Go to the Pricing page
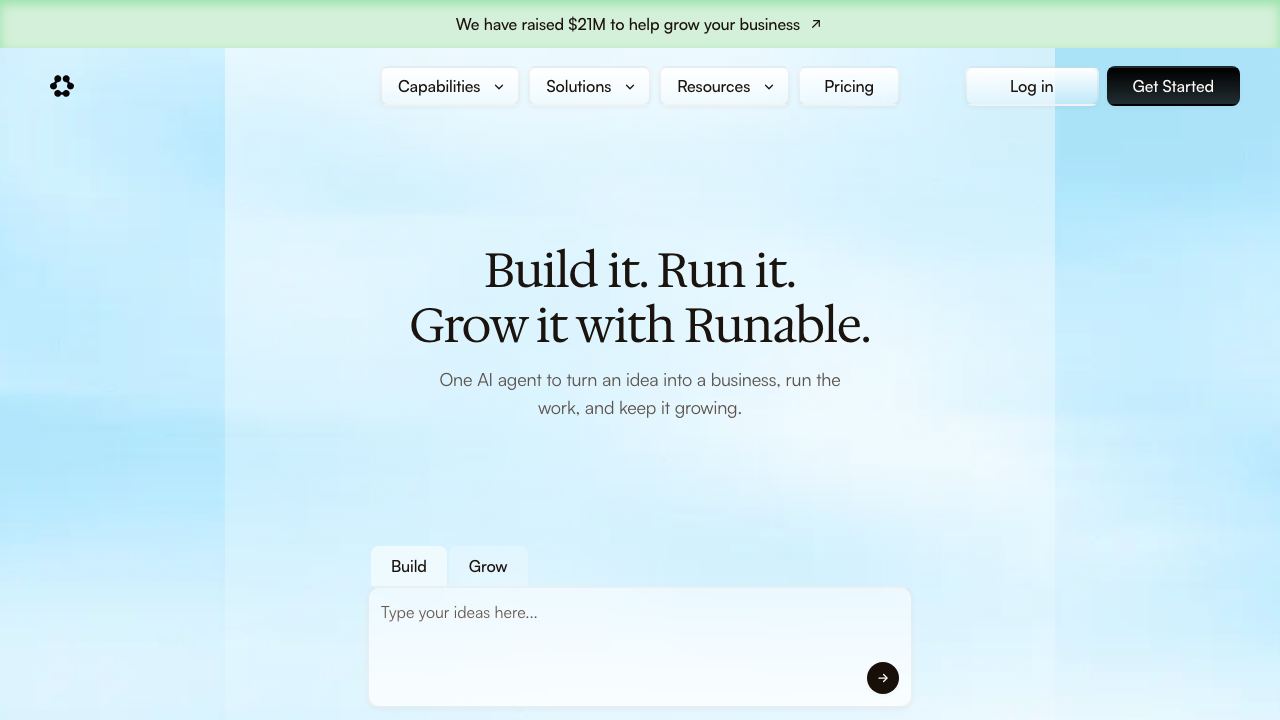This screenshot has width=1280, height=720. click(849, 86)
